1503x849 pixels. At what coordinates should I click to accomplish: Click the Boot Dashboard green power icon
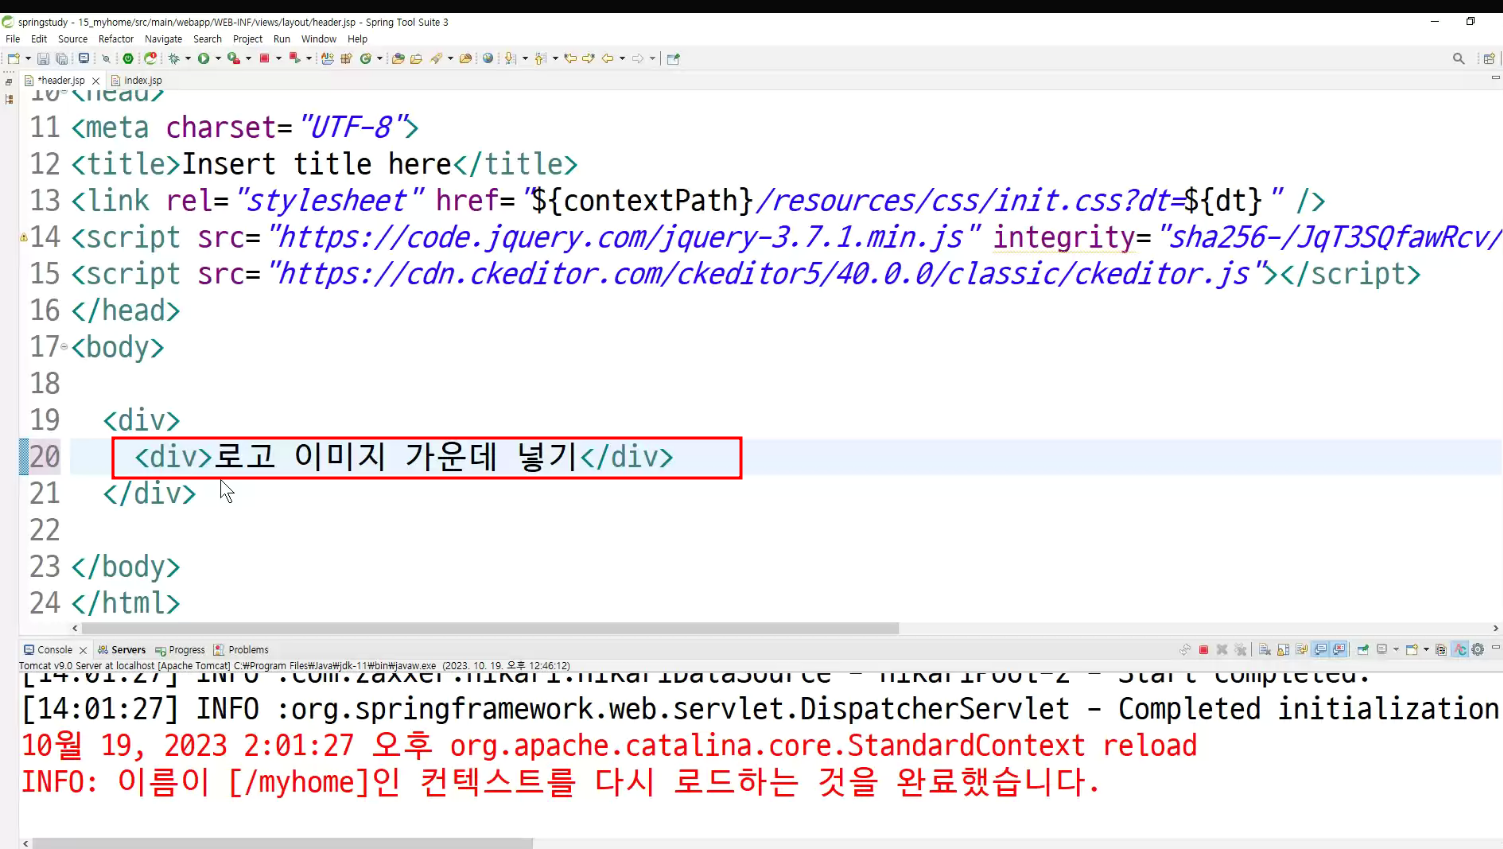point(128,59)
